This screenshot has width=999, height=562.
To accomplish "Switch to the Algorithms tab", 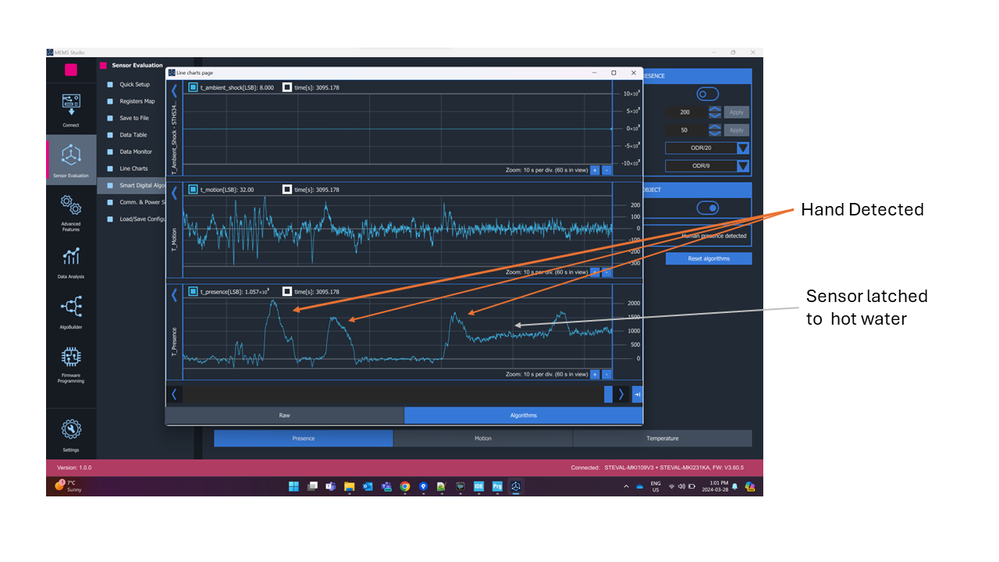I will (523, 415).
